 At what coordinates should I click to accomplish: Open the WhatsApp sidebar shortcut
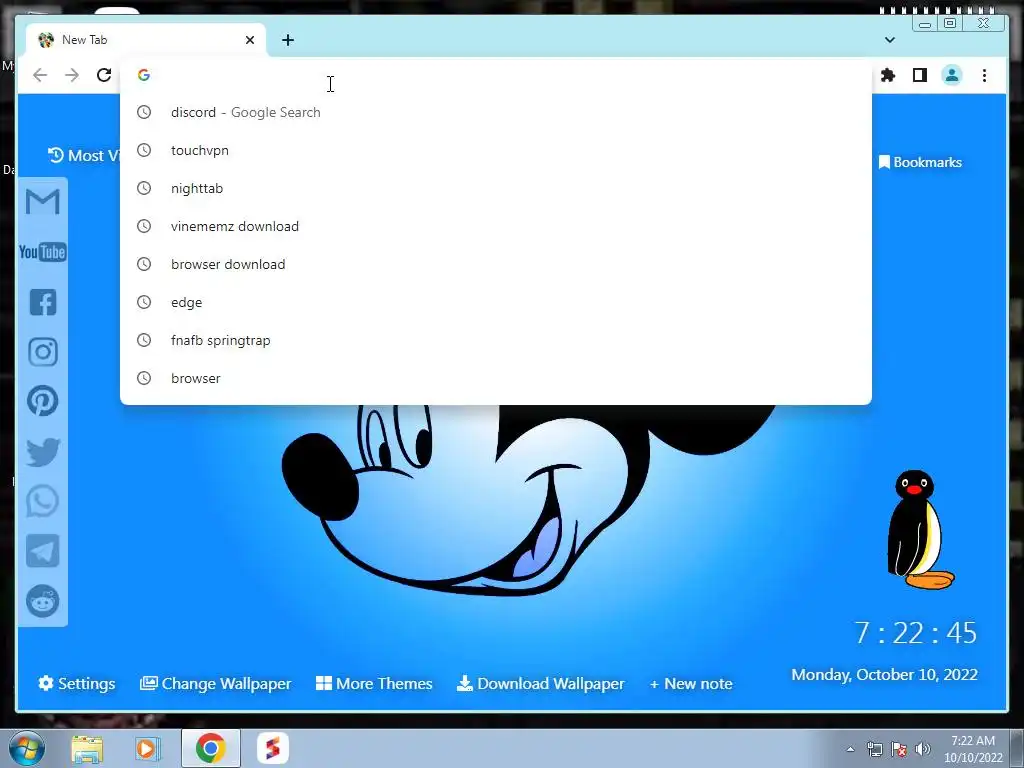point(42,501)
